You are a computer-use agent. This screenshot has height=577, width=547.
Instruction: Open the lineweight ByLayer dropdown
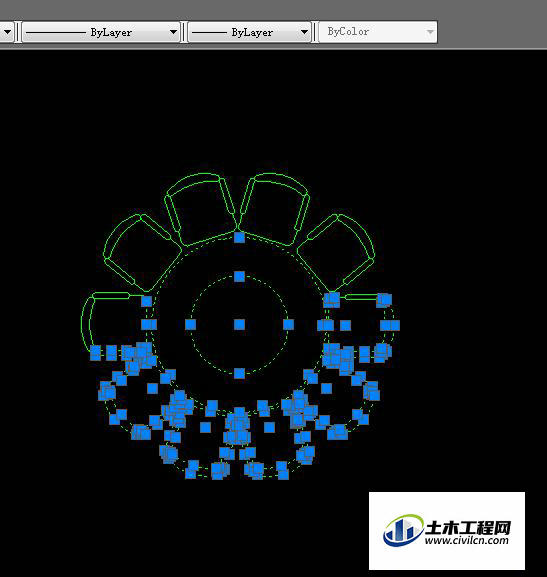coord(250,32)
